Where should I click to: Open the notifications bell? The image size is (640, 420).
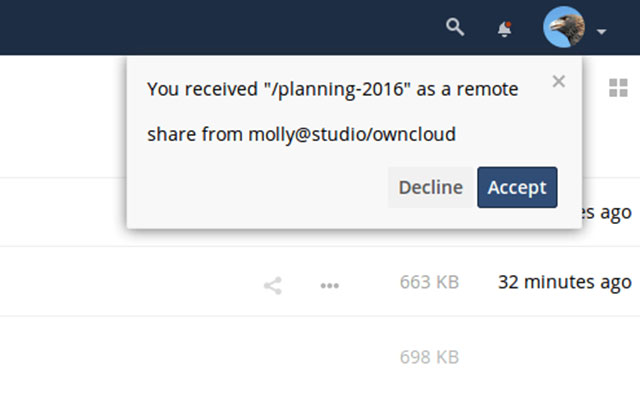[504, 29]
